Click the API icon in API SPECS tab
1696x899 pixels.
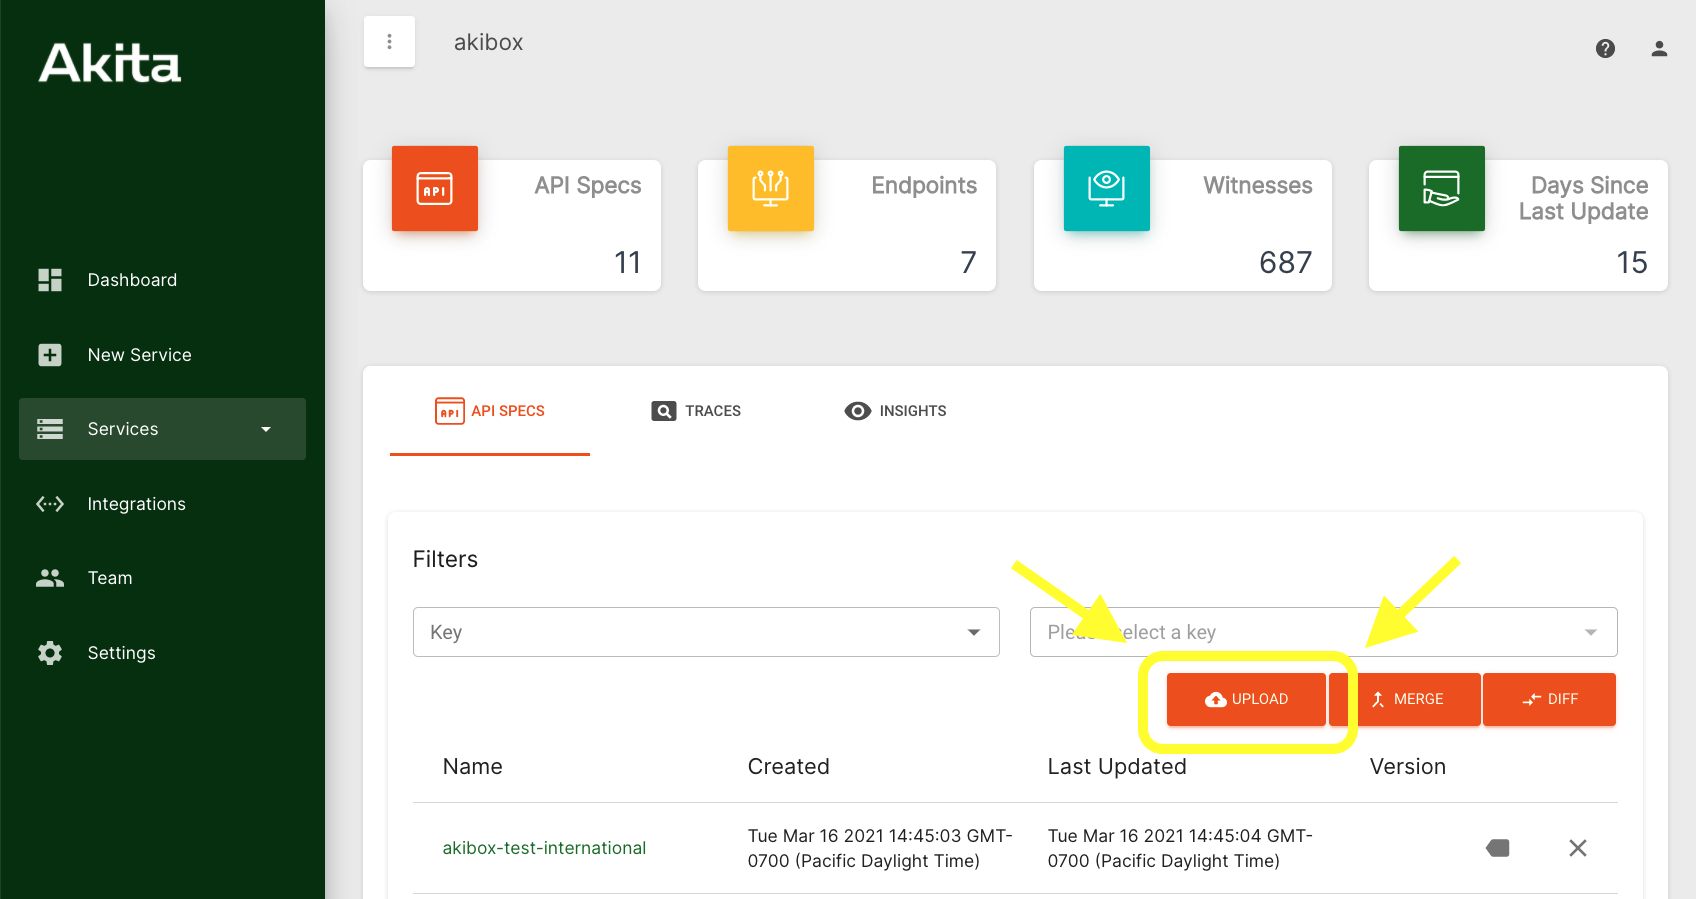pyautogui.click(x=450, y=411)
